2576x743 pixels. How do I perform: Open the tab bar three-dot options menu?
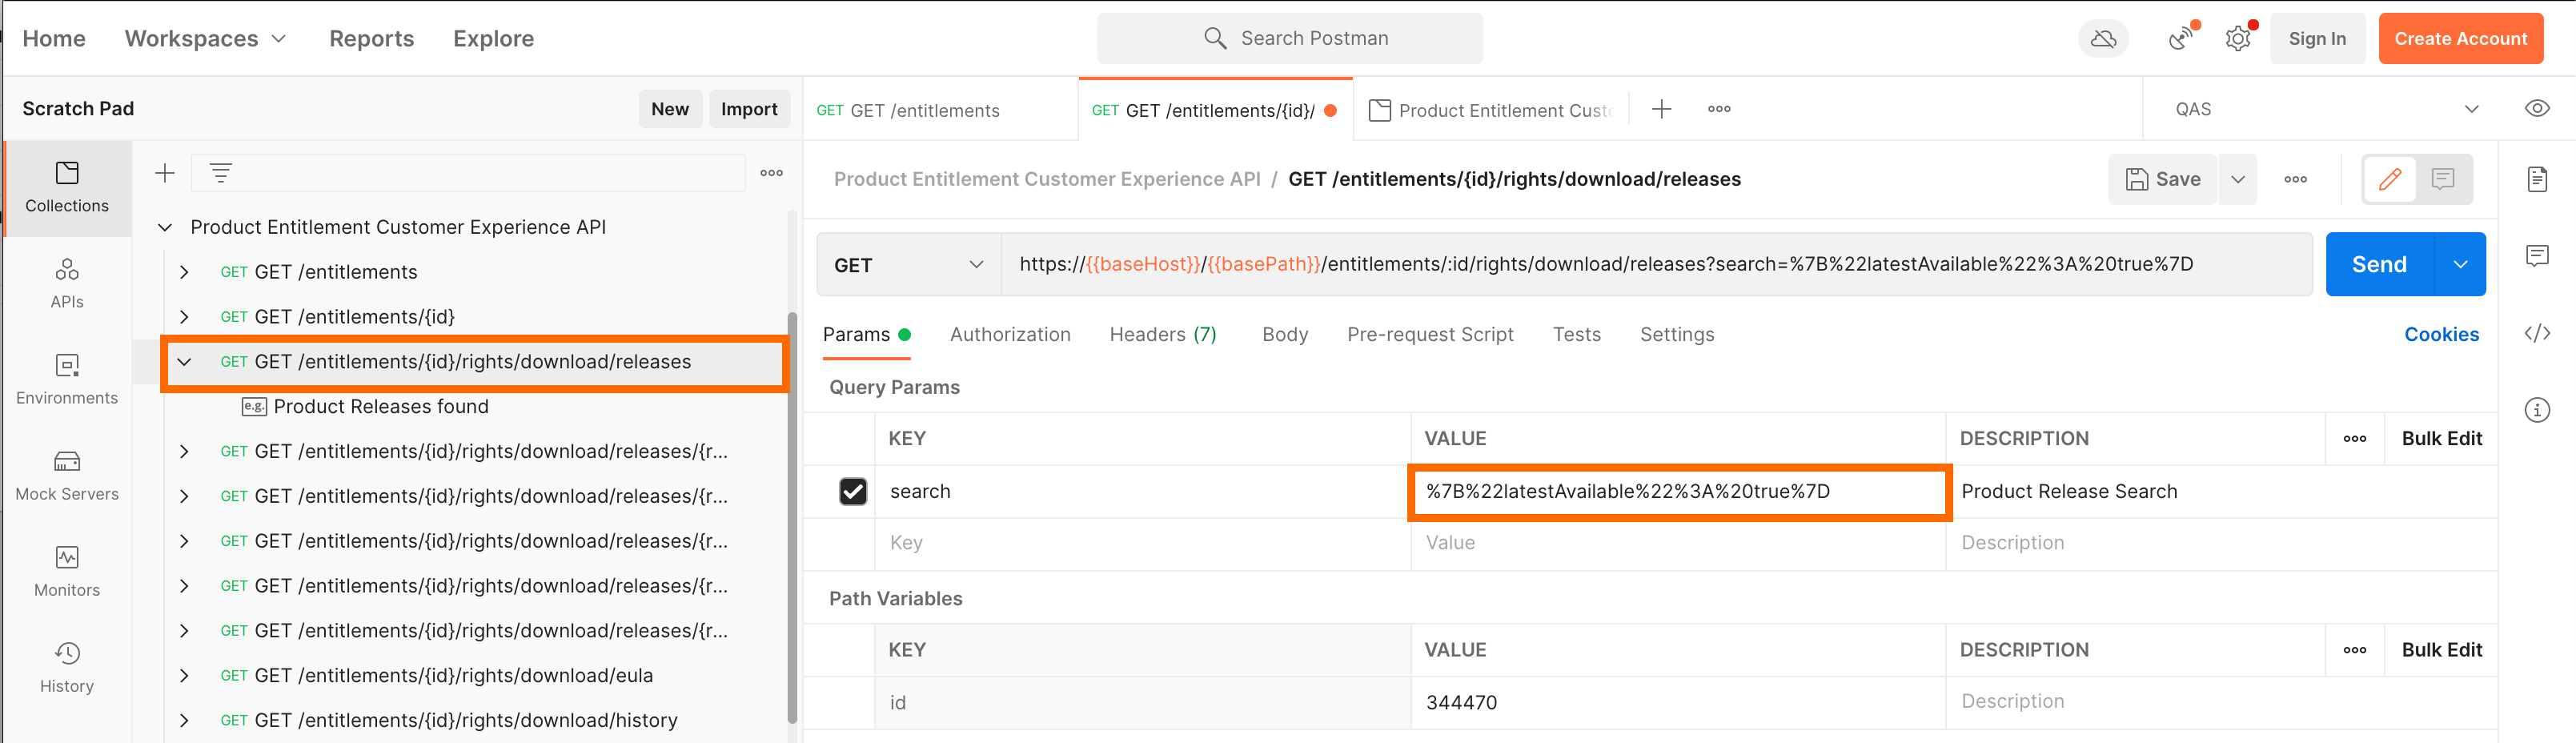point(1719,109)
